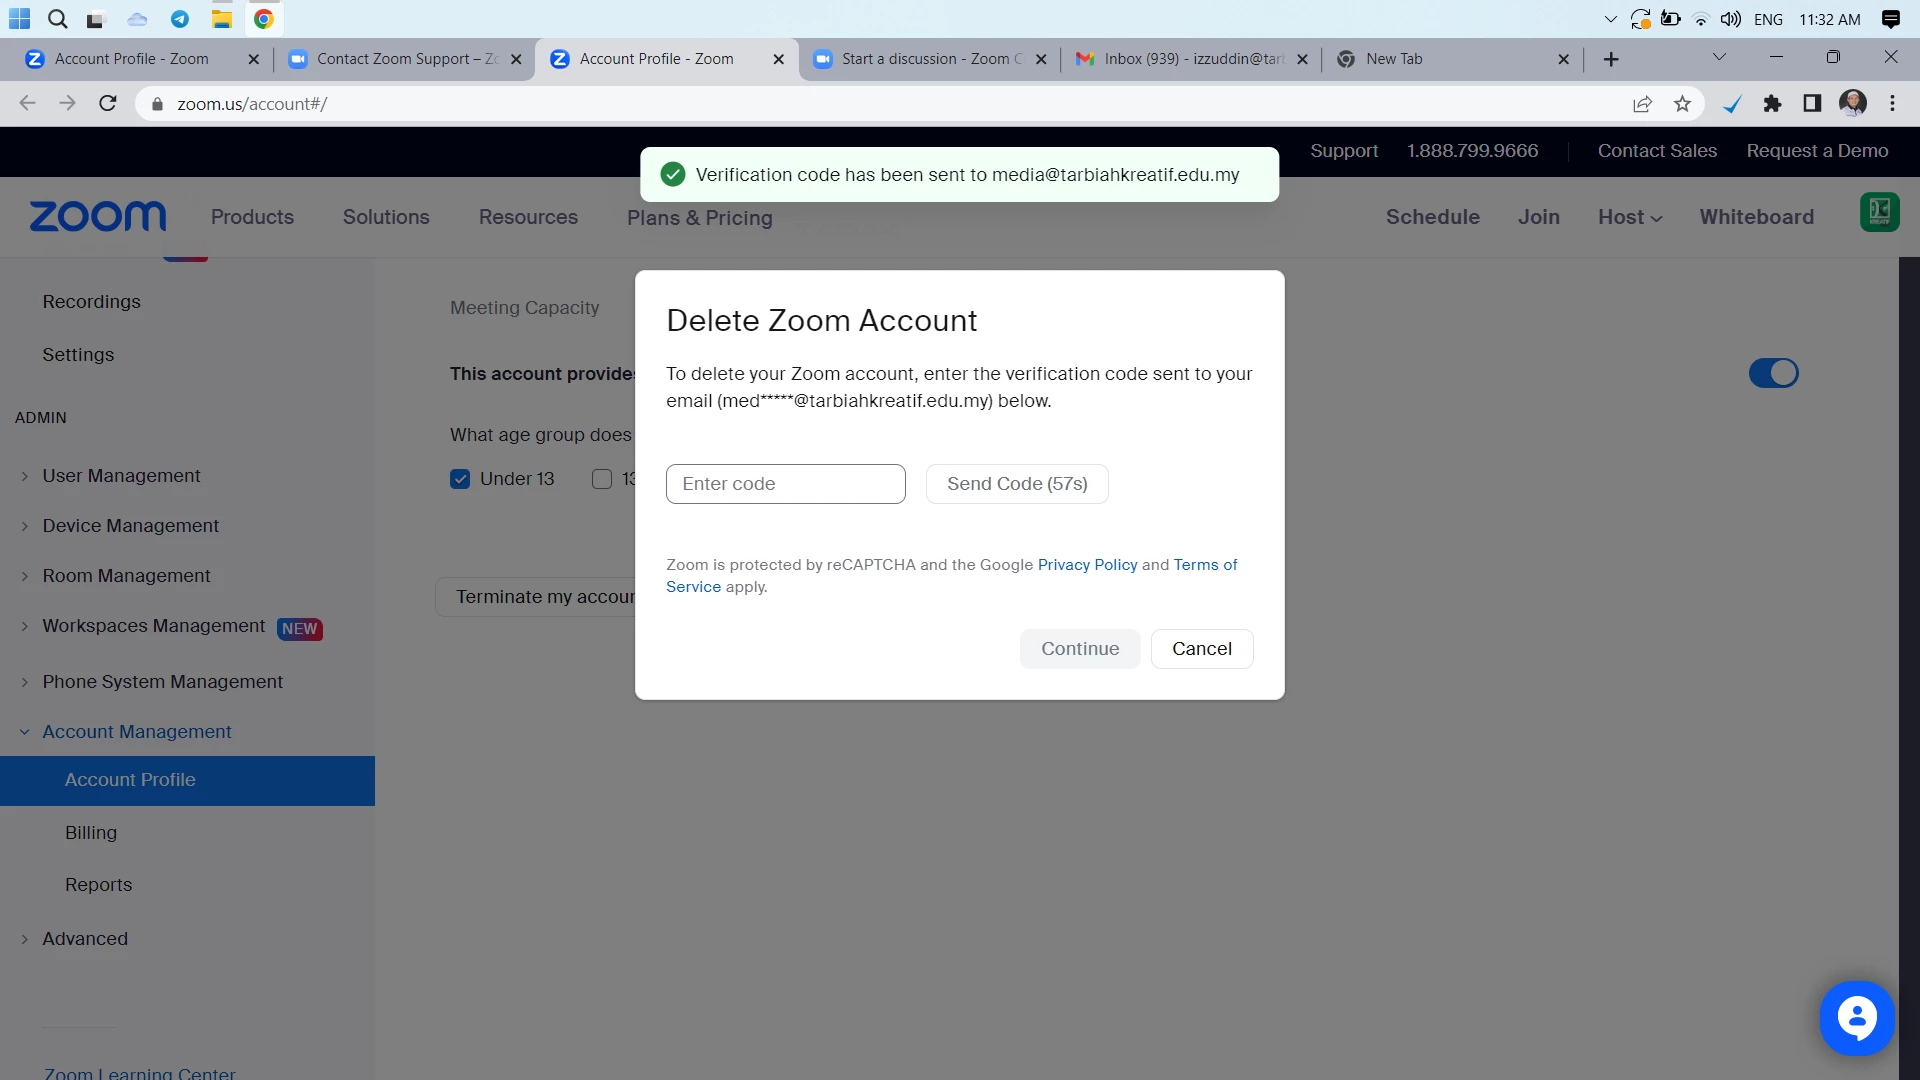Screen dimensions: 1920x1080
Task: Open the chat assistant bubble icon
Action: pyautogui.click(x=1857, y=1018)
